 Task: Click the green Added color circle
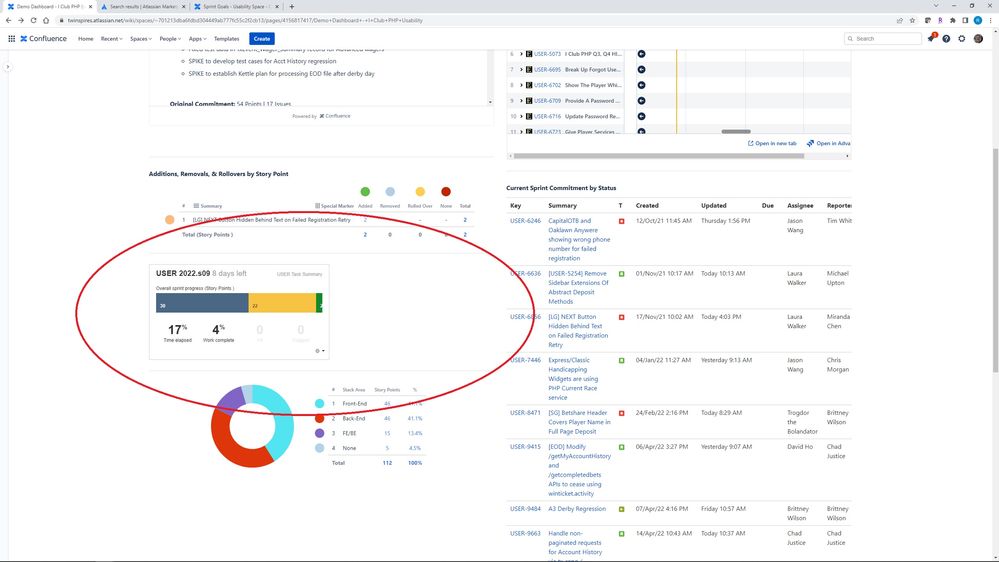365,192
